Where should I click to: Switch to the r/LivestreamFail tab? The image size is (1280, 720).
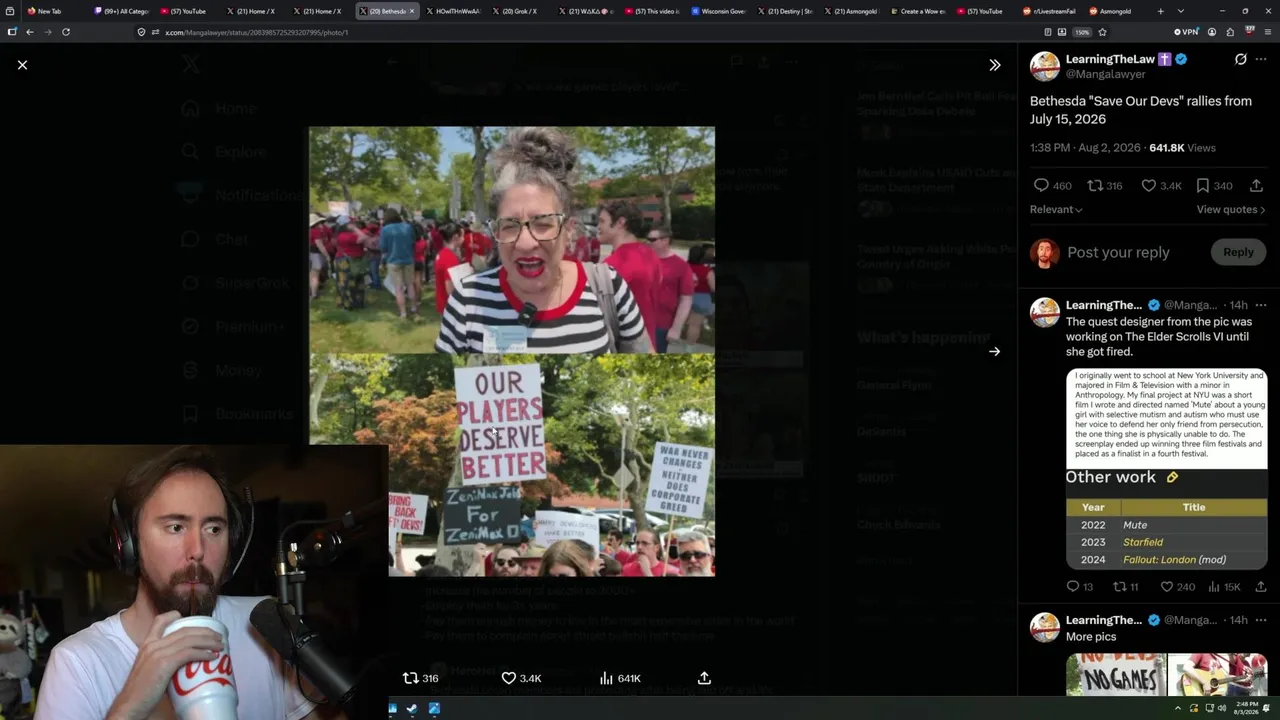pyautogui.click(x=1050, y=11)
